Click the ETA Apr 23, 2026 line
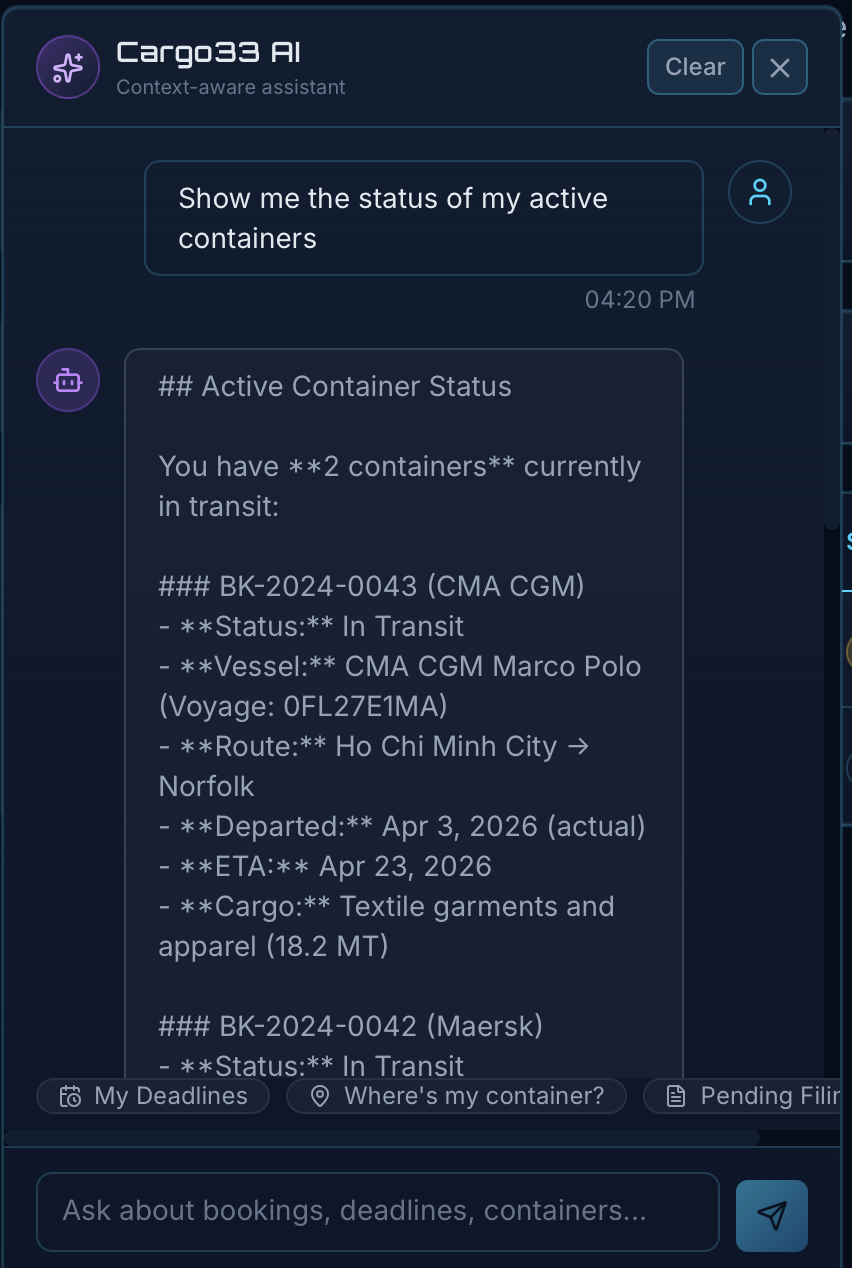Viewport: 852px width, 1268px height. 325,866
